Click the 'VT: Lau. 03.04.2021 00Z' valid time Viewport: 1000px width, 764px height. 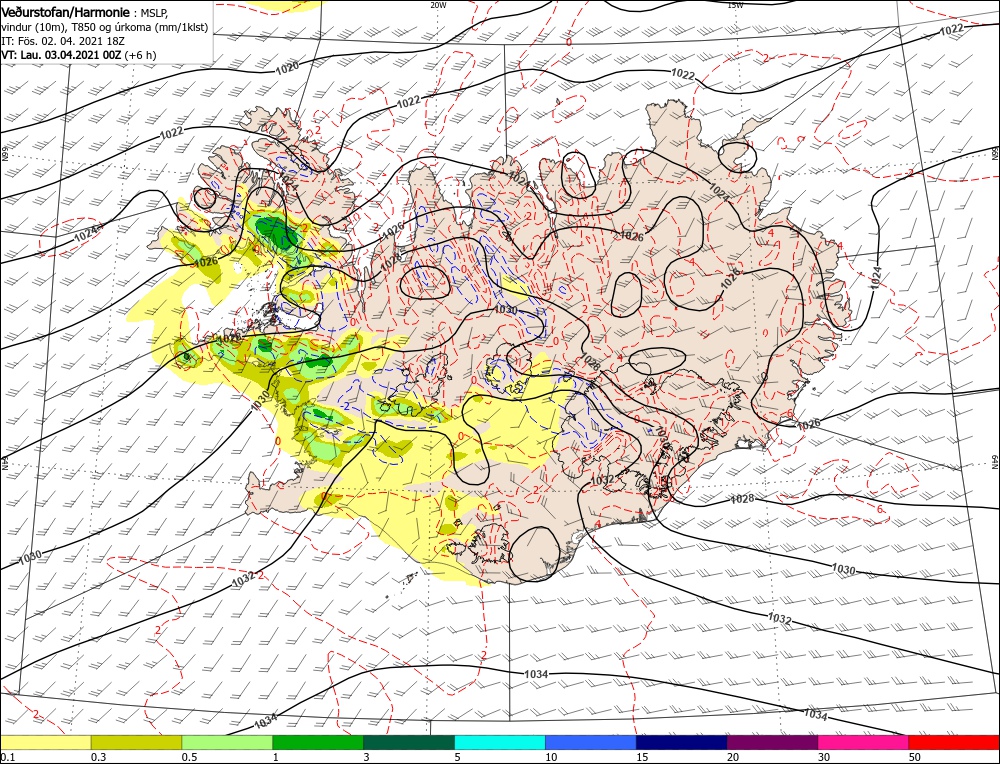pyautogui.click(x=61, y=55)
